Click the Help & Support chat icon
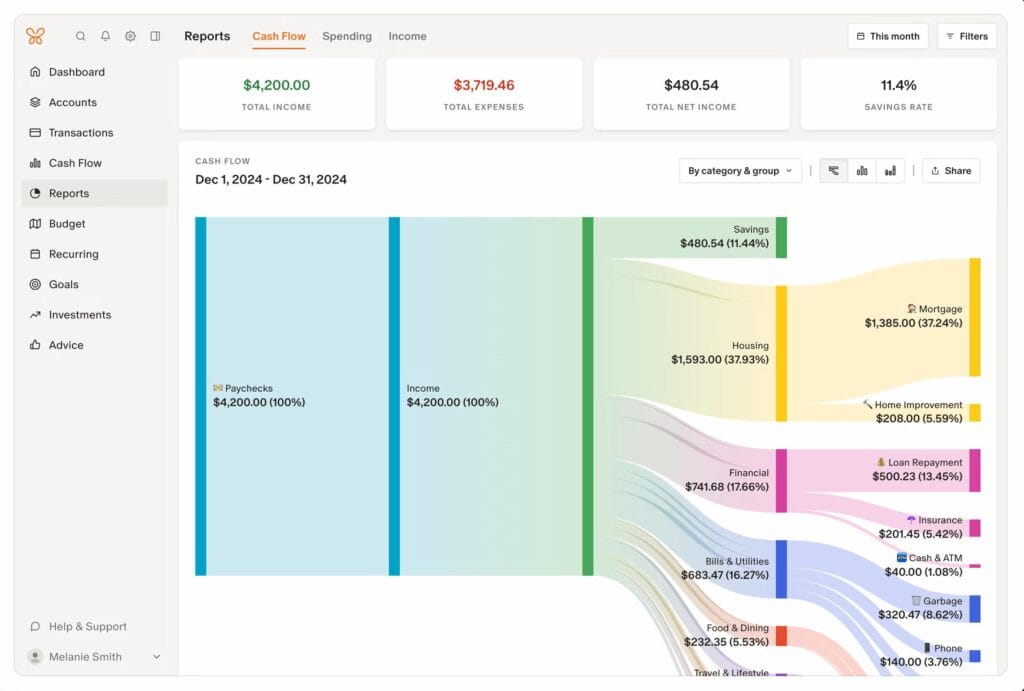This screenshot has width=1024, height=691. pyautogui.click(x=36, y=626)
